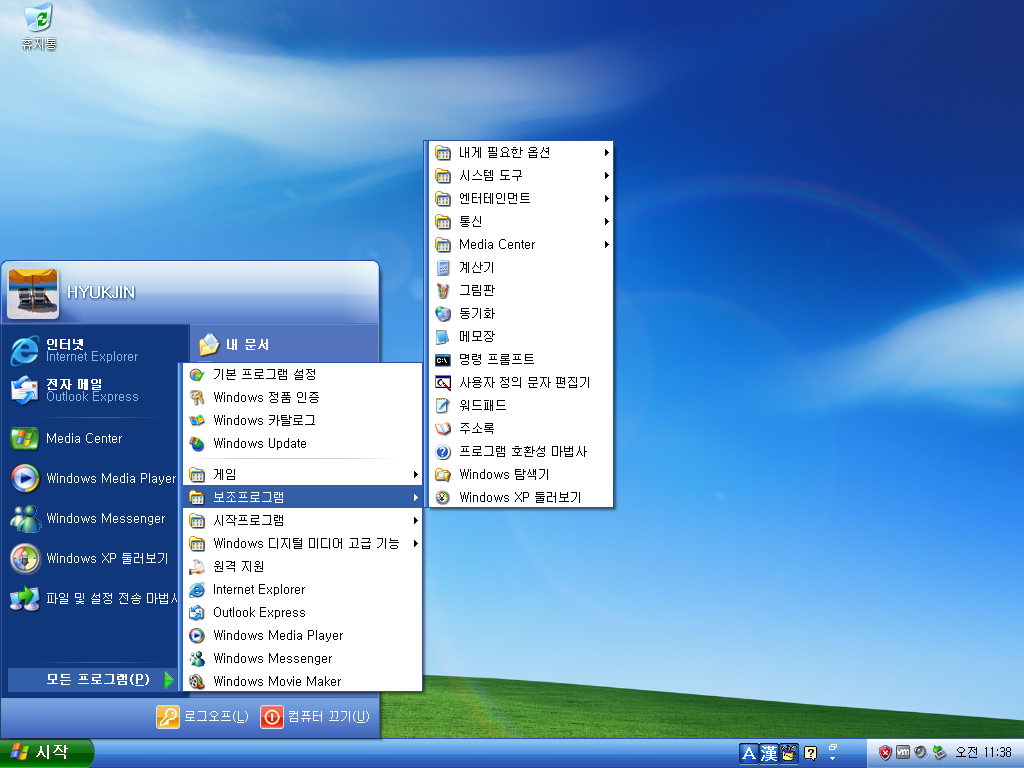The width and height of the screenshot is (1024, 768).
Task: Expand Windows 디지털 미디어 고급 기능 submenu
Action: point(302,543)
